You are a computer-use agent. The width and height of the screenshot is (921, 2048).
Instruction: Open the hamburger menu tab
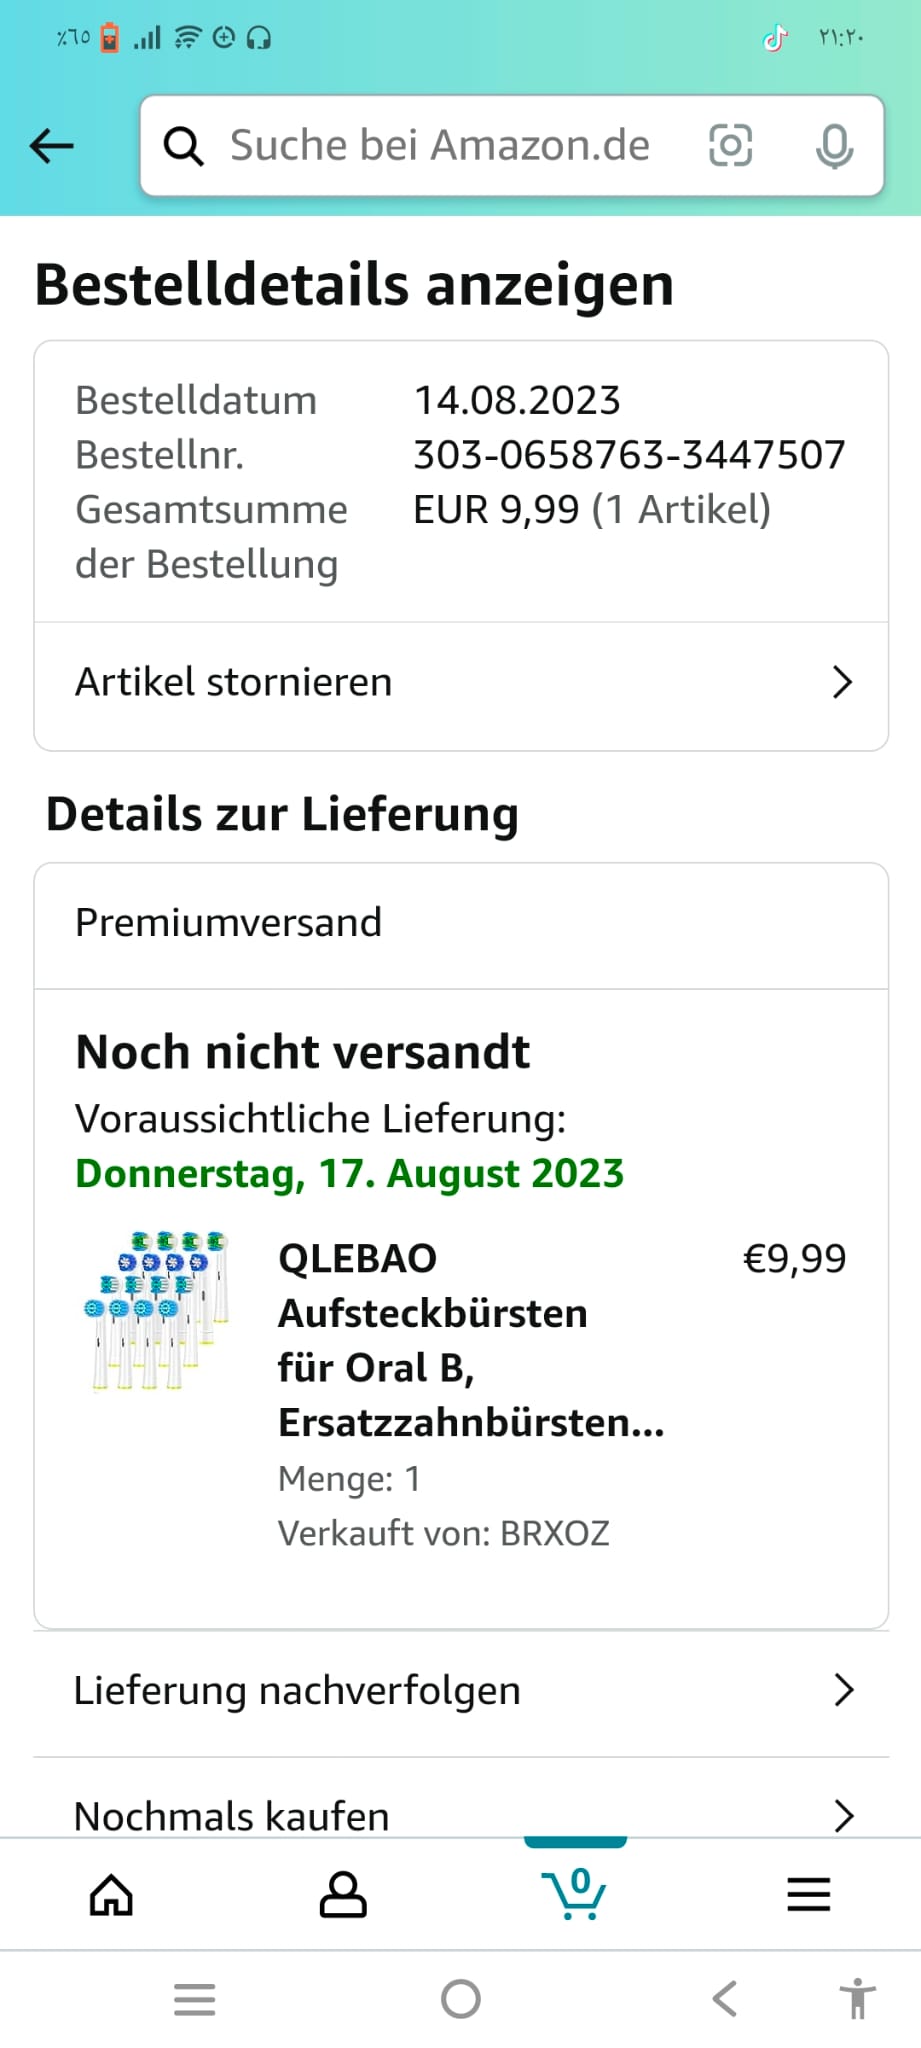pos(808,1894)
